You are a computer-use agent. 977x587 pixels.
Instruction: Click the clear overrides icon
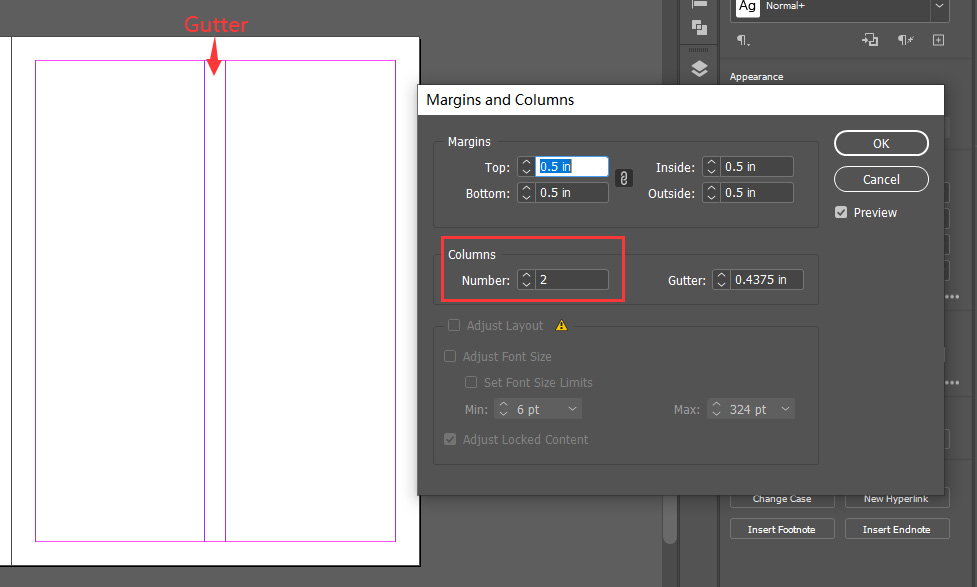[x=905, y=41]
